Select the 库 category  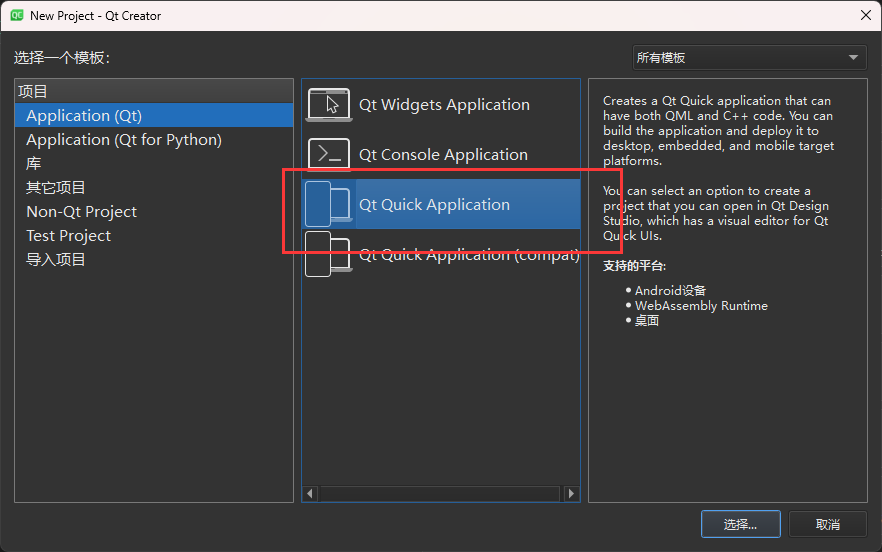tap(154, 163)
